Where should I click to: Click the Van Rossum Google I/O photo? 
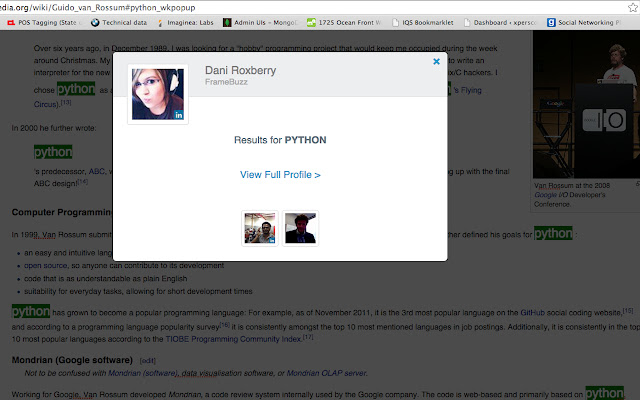click(x=586, y=104)
